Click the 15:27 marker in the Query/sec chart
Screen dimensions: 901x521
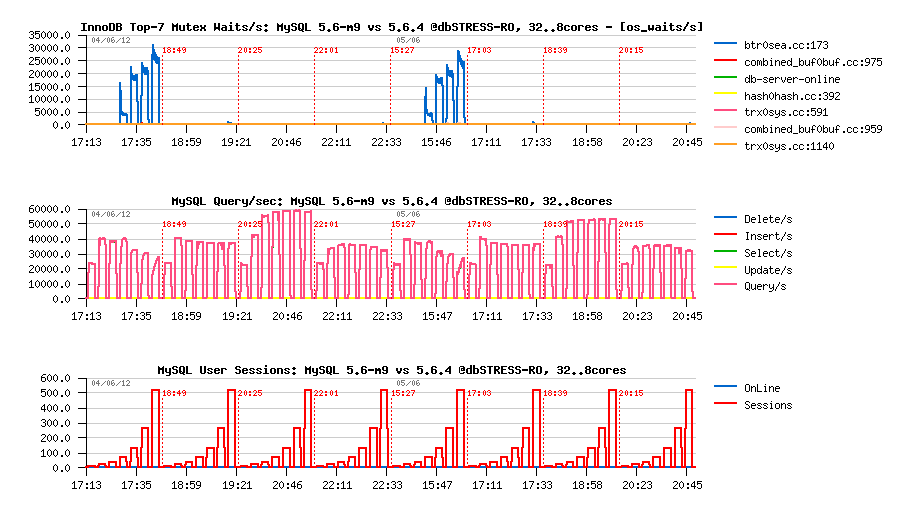[x=402, y=225]
